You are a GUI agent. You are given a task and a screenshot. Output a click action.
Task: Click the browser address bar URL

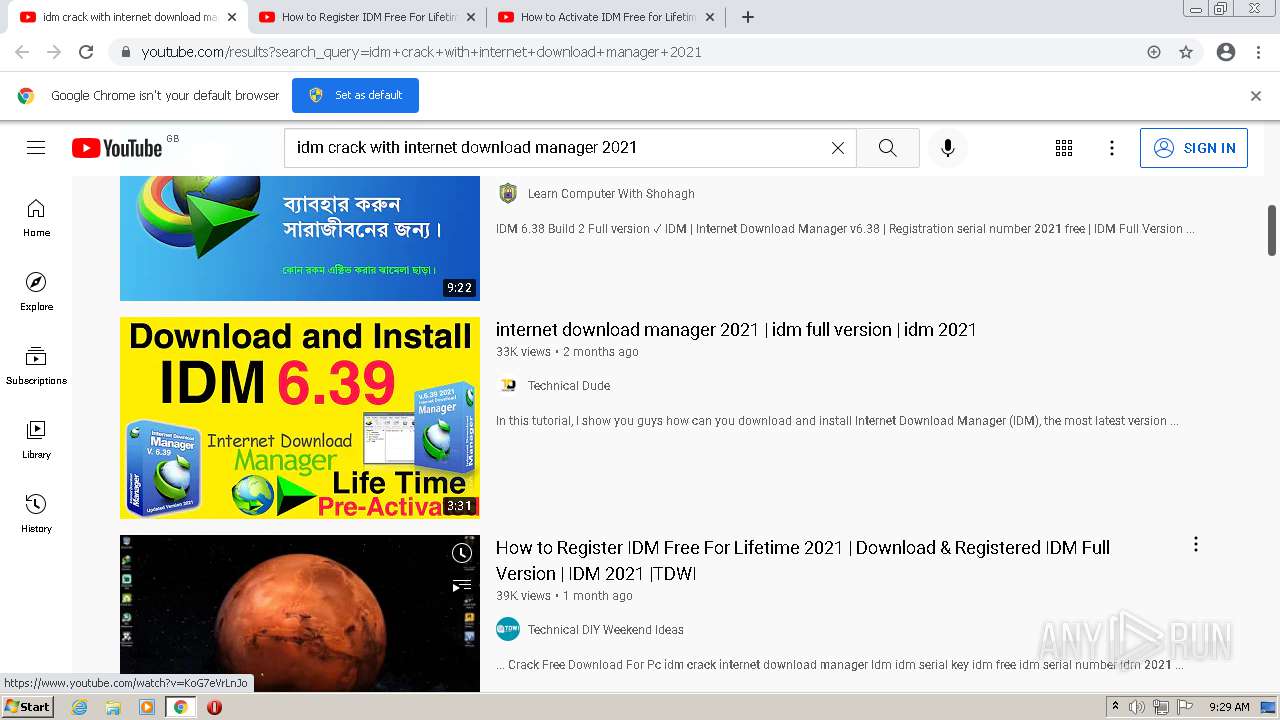tap(421, 52)
